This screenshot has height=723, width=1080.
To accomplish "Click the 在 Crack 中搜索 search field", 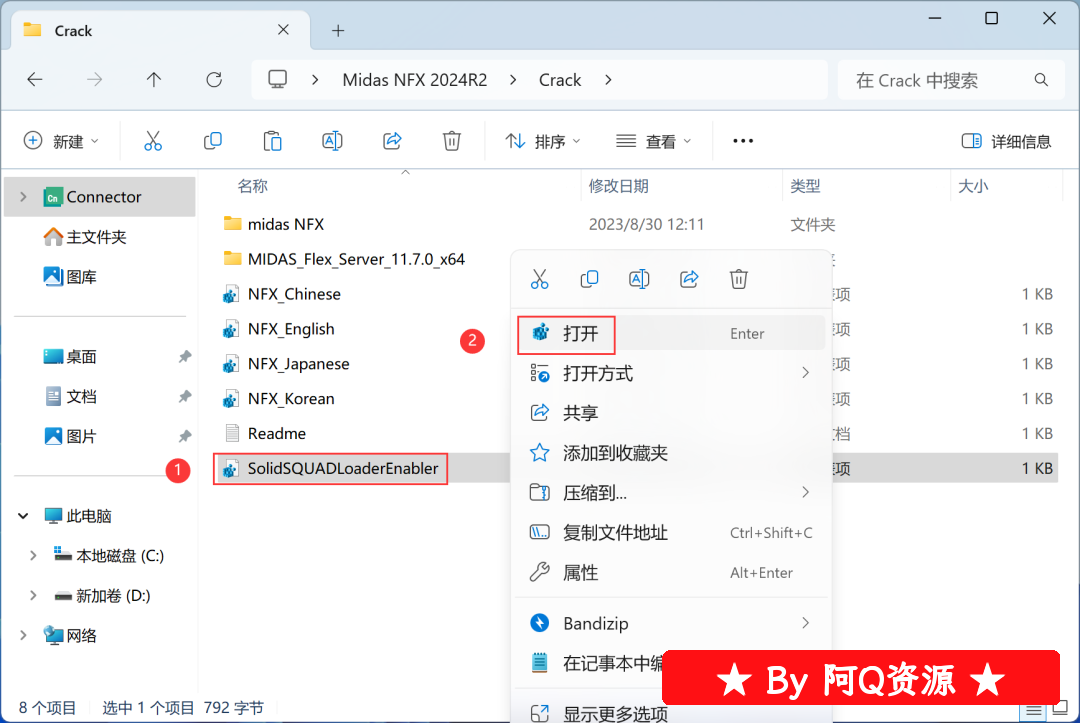I will [x=951, y=81].
